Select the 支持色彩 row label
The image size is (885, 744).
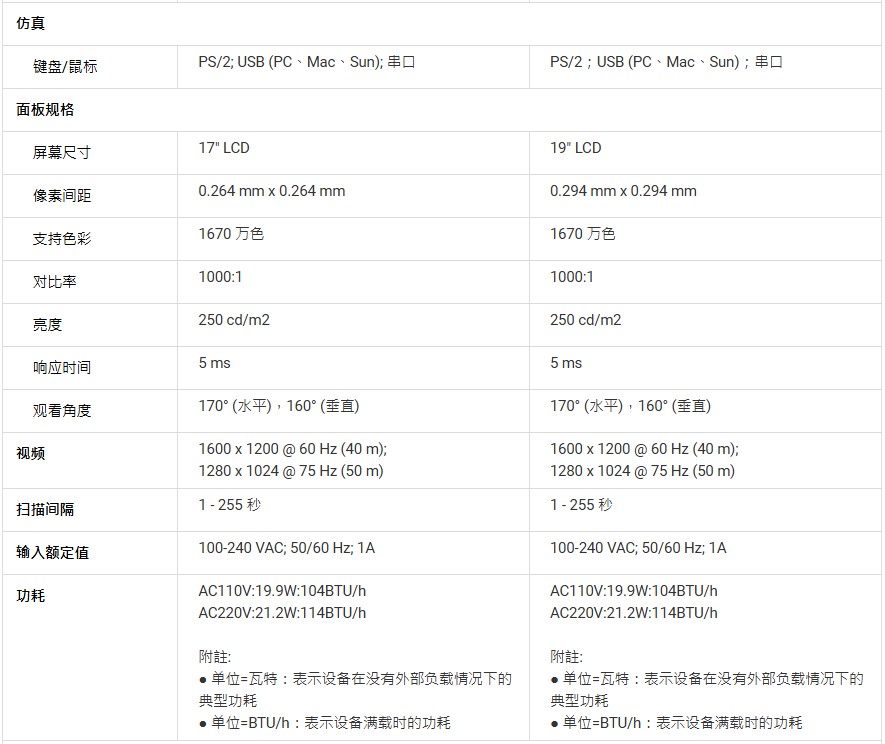[x=62, y=238]
